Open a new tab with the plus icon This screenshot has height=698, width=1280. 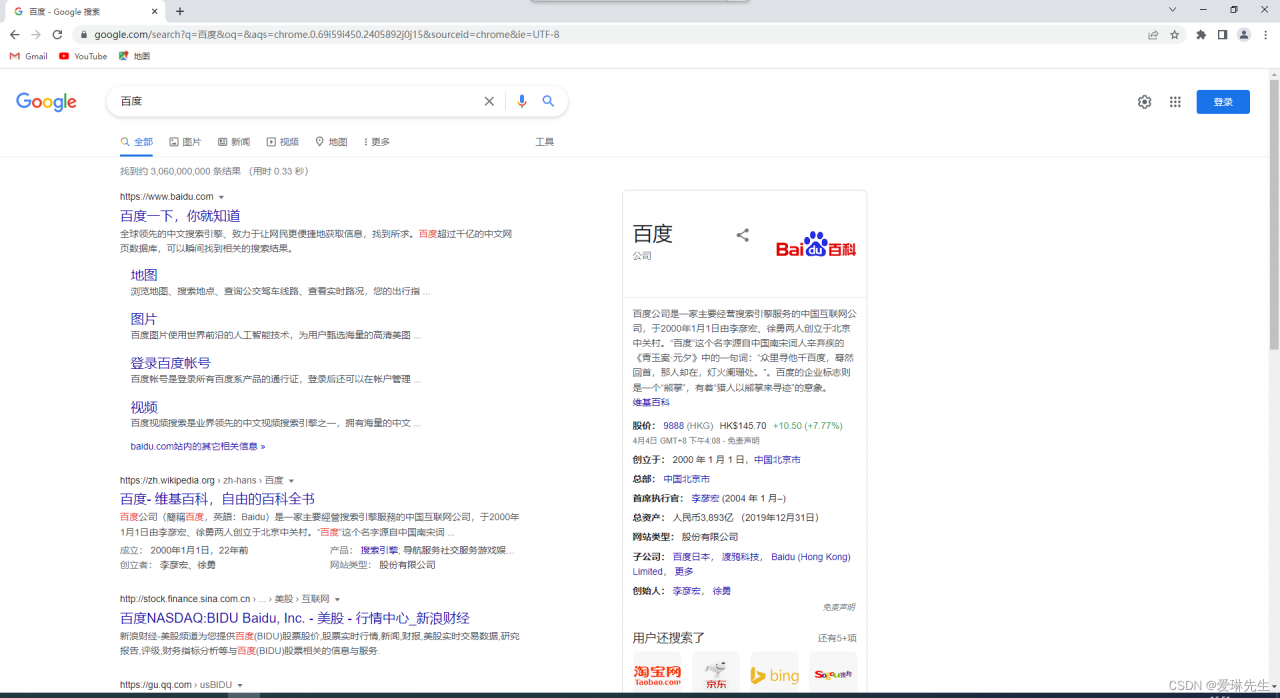[x=180, y=11]
